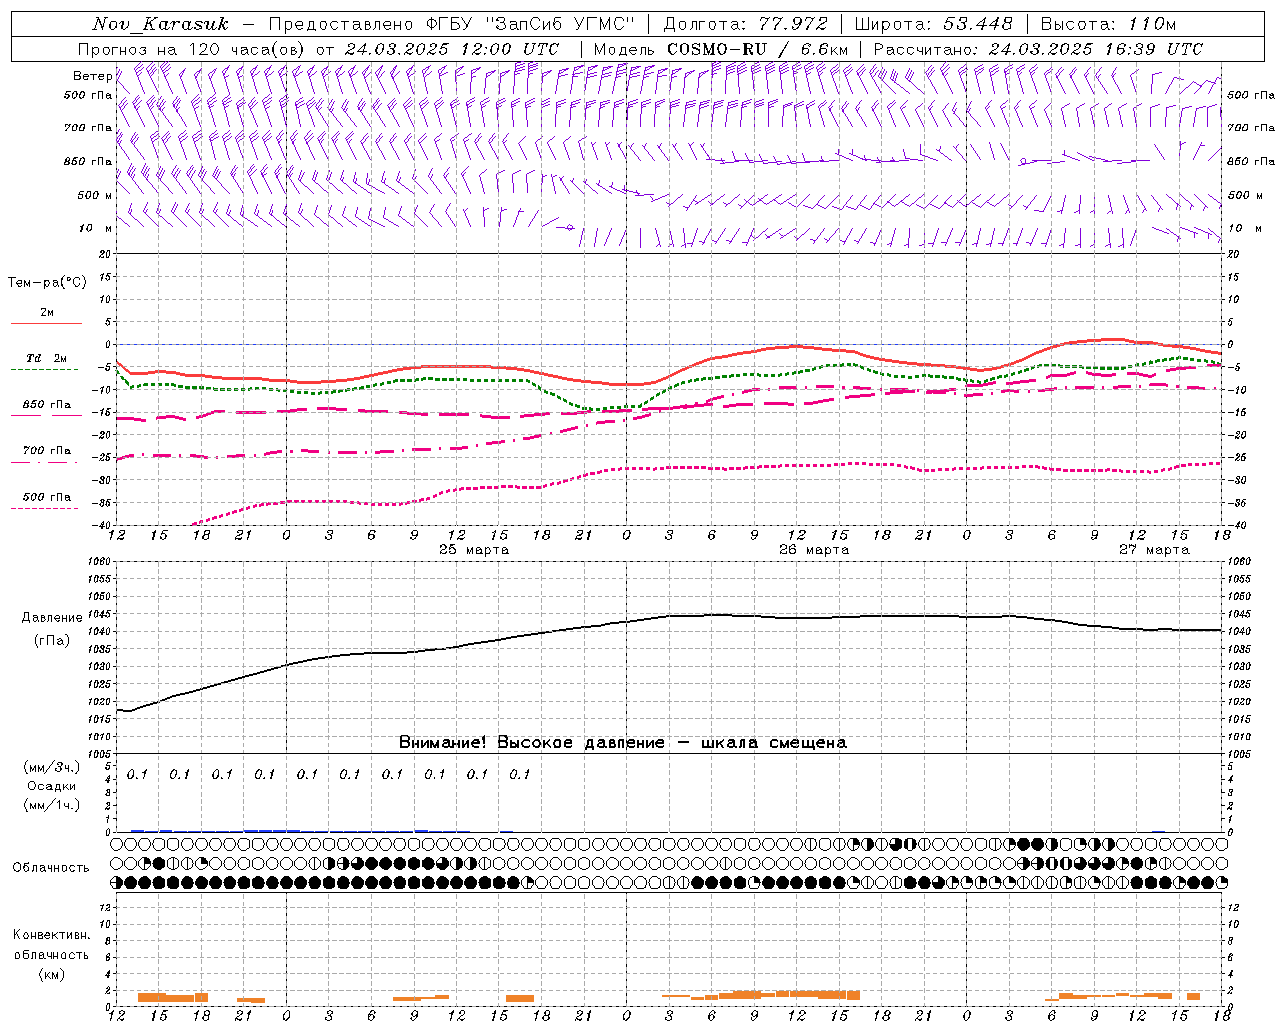Click the Тем-ра(°C) axis title

(x=47, y=283)
